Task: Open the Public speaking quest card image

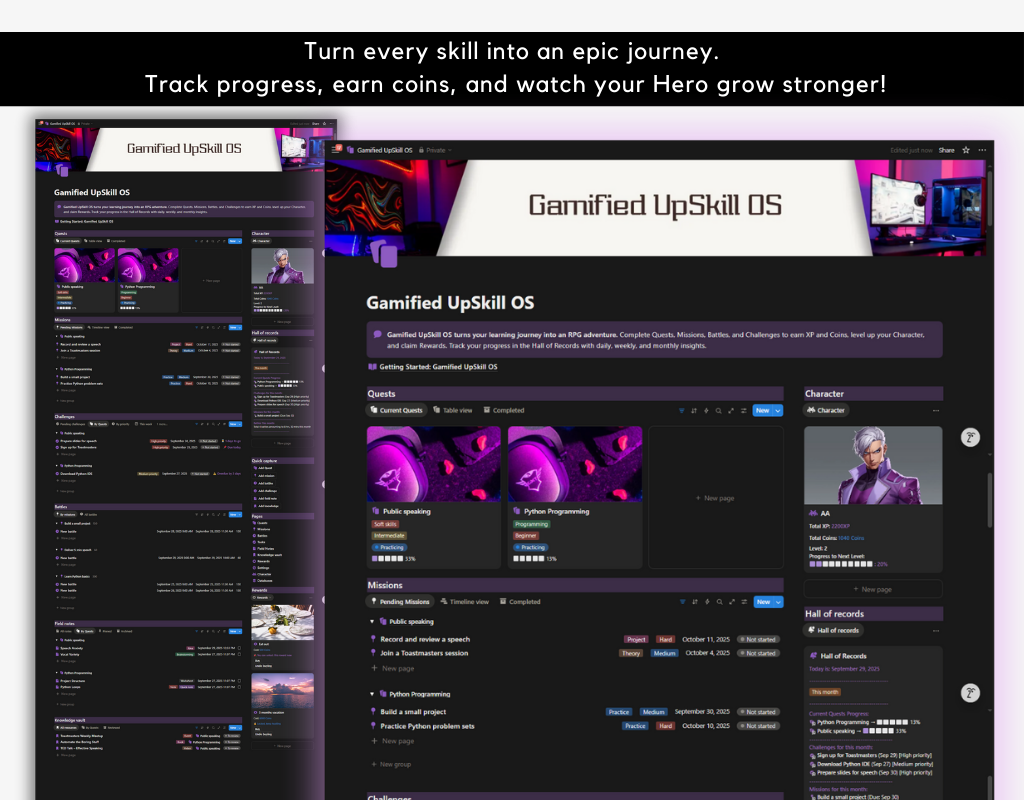Action: tap(434, 464)
